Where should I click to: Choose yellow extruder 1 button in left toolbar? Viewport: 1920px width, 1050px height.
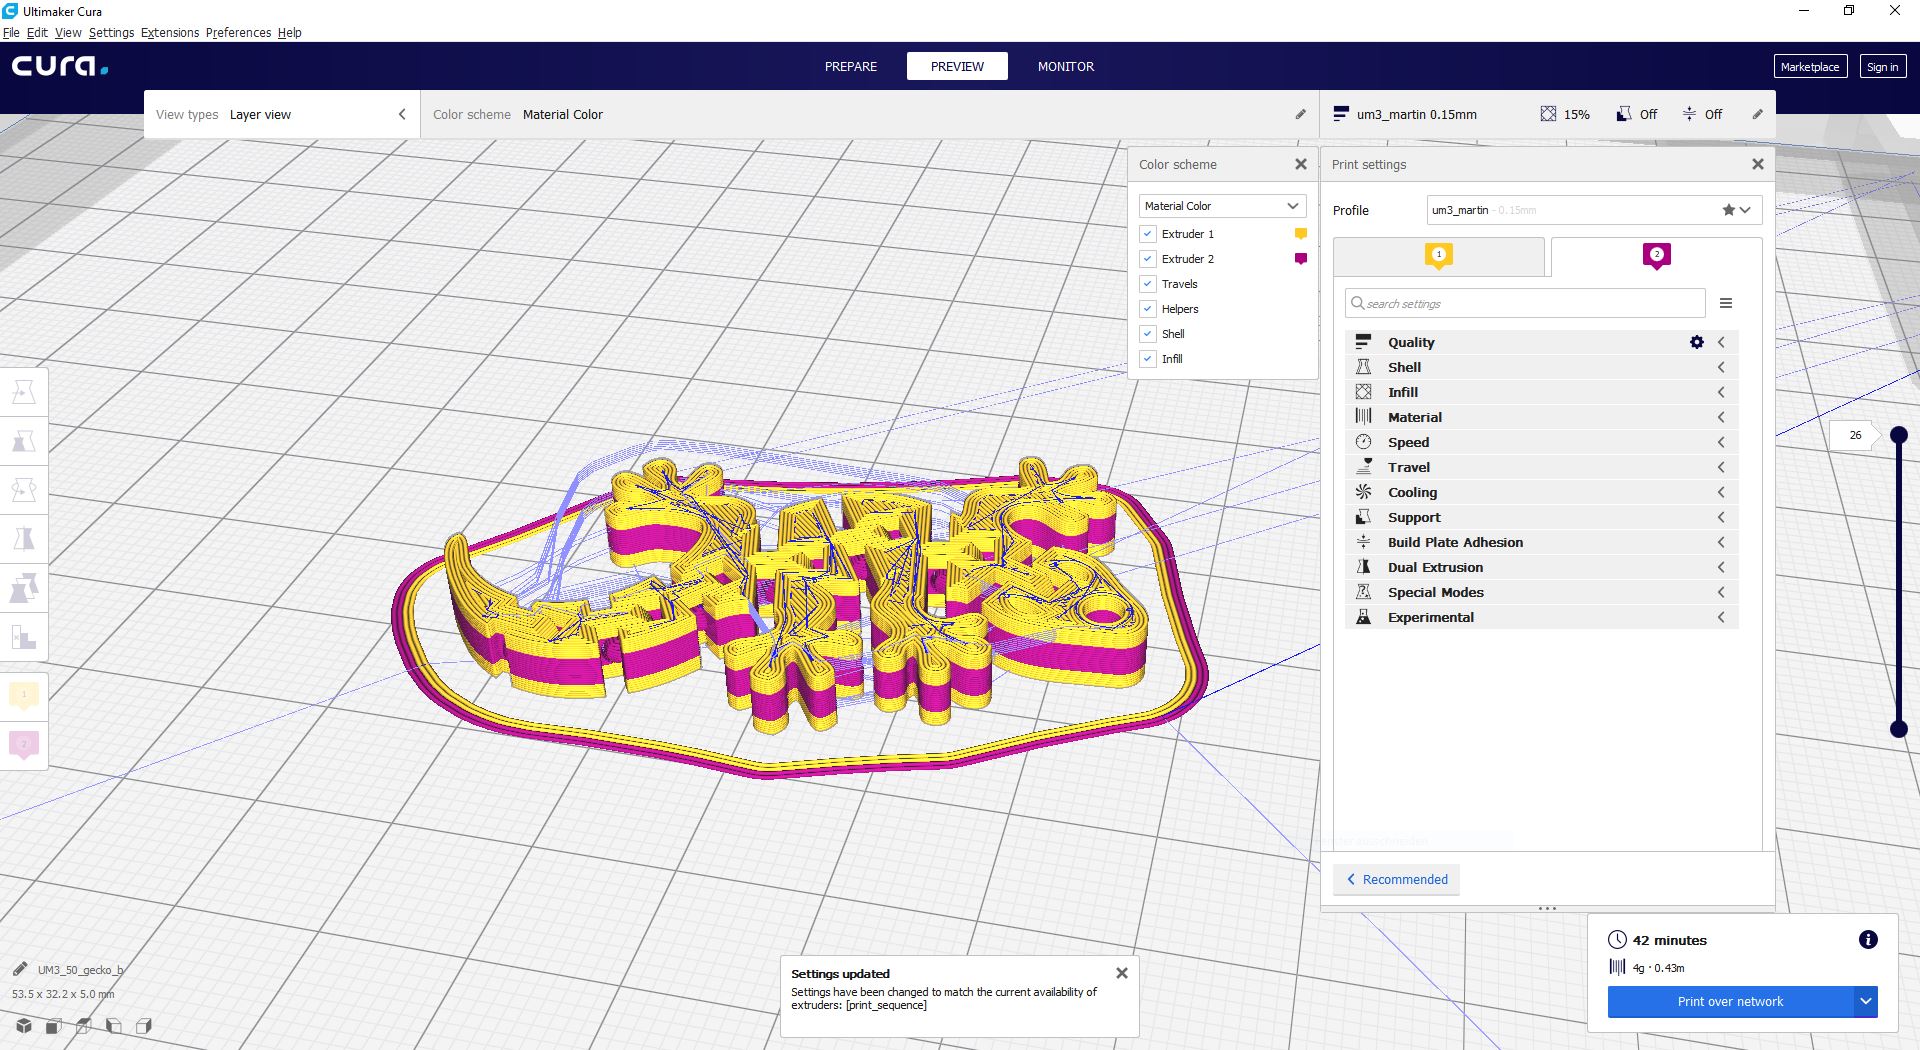(24, 695)
